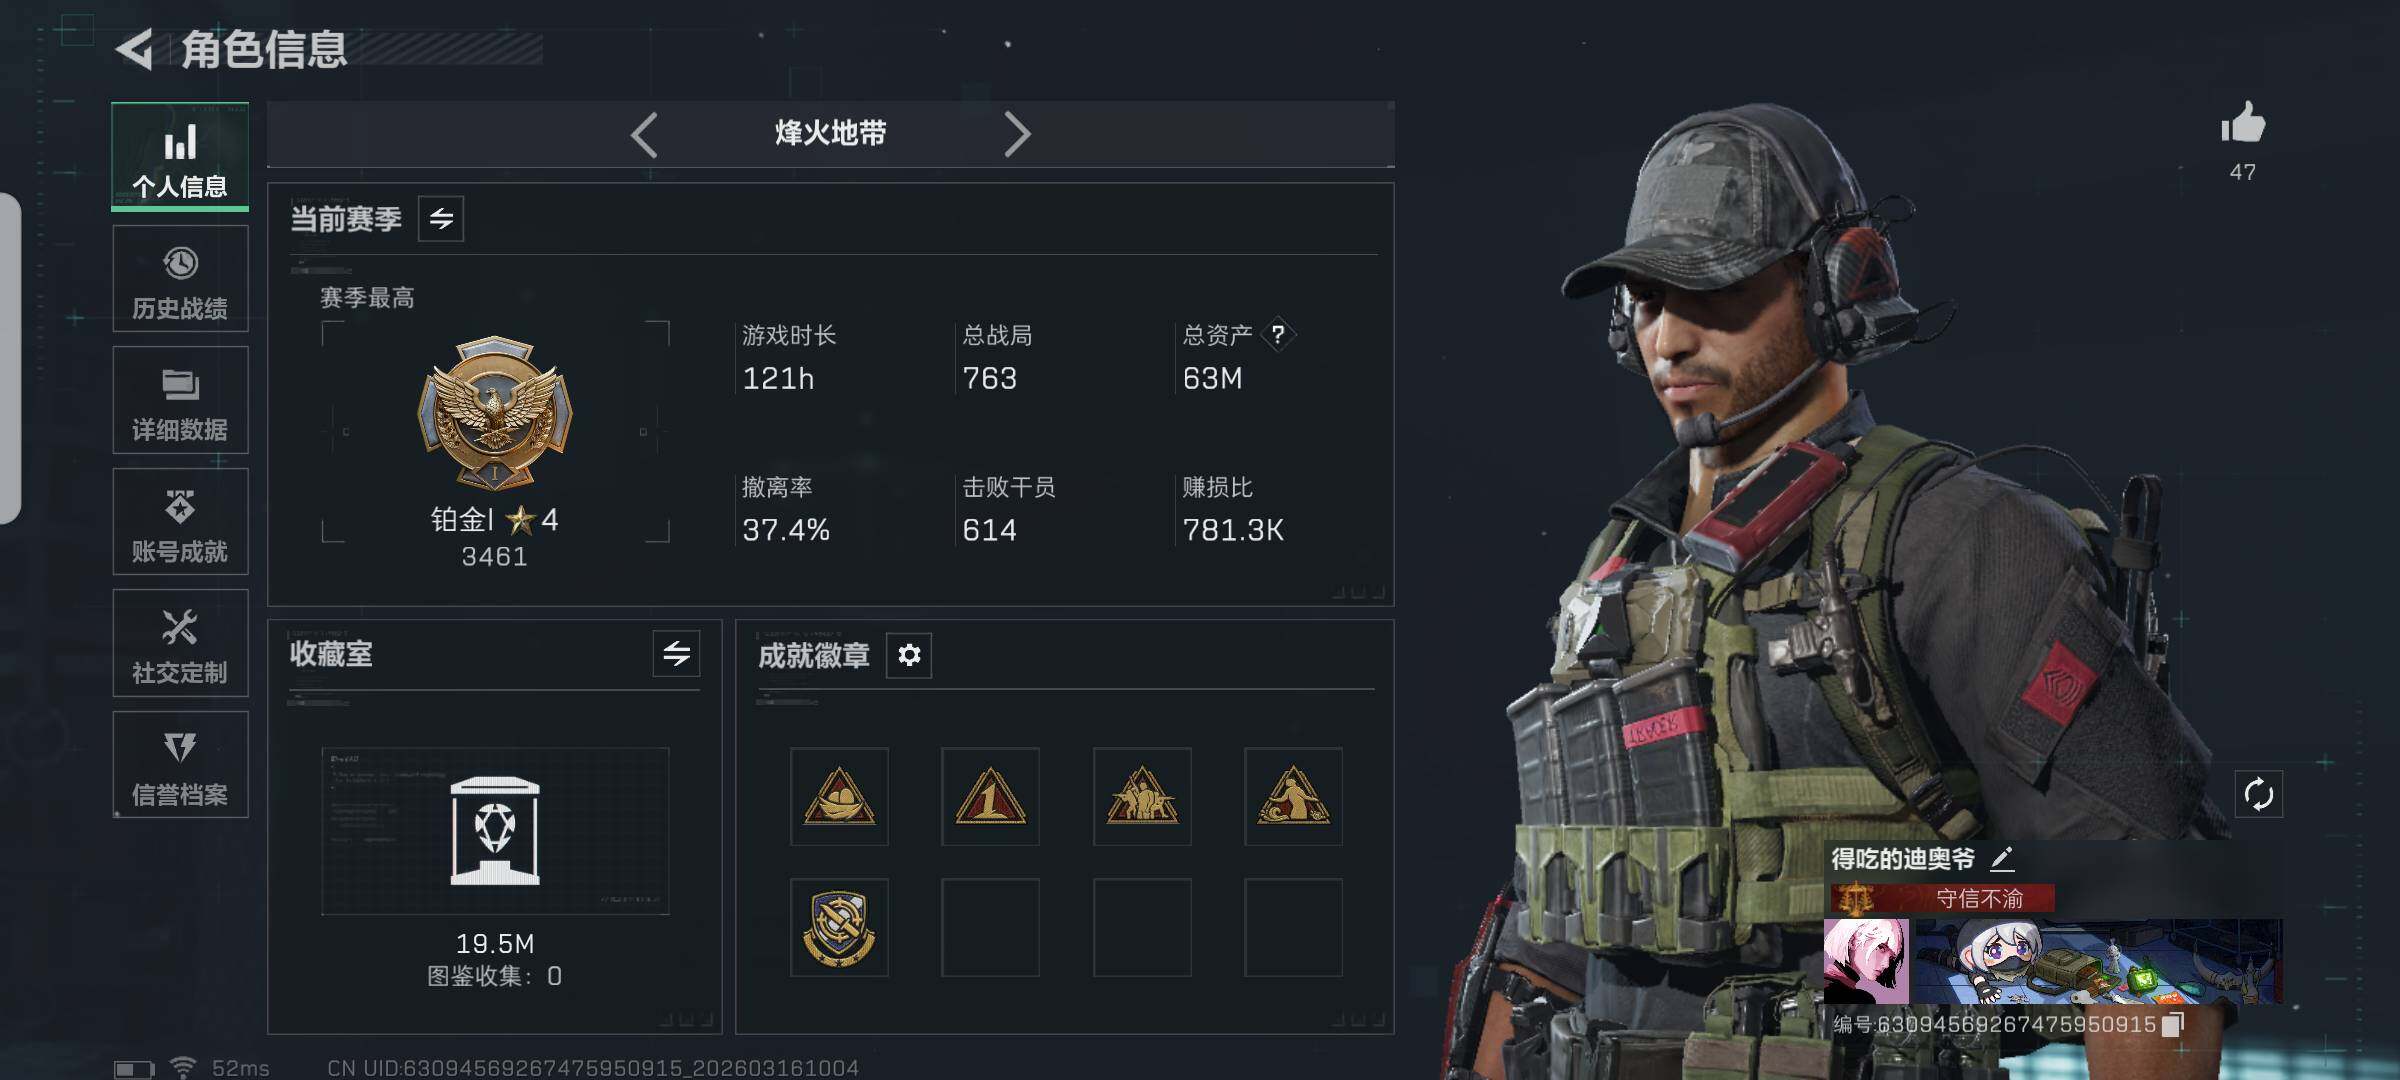Switch to previous mode with left chevron
2400x1080 pixels.
pos(645,134)
